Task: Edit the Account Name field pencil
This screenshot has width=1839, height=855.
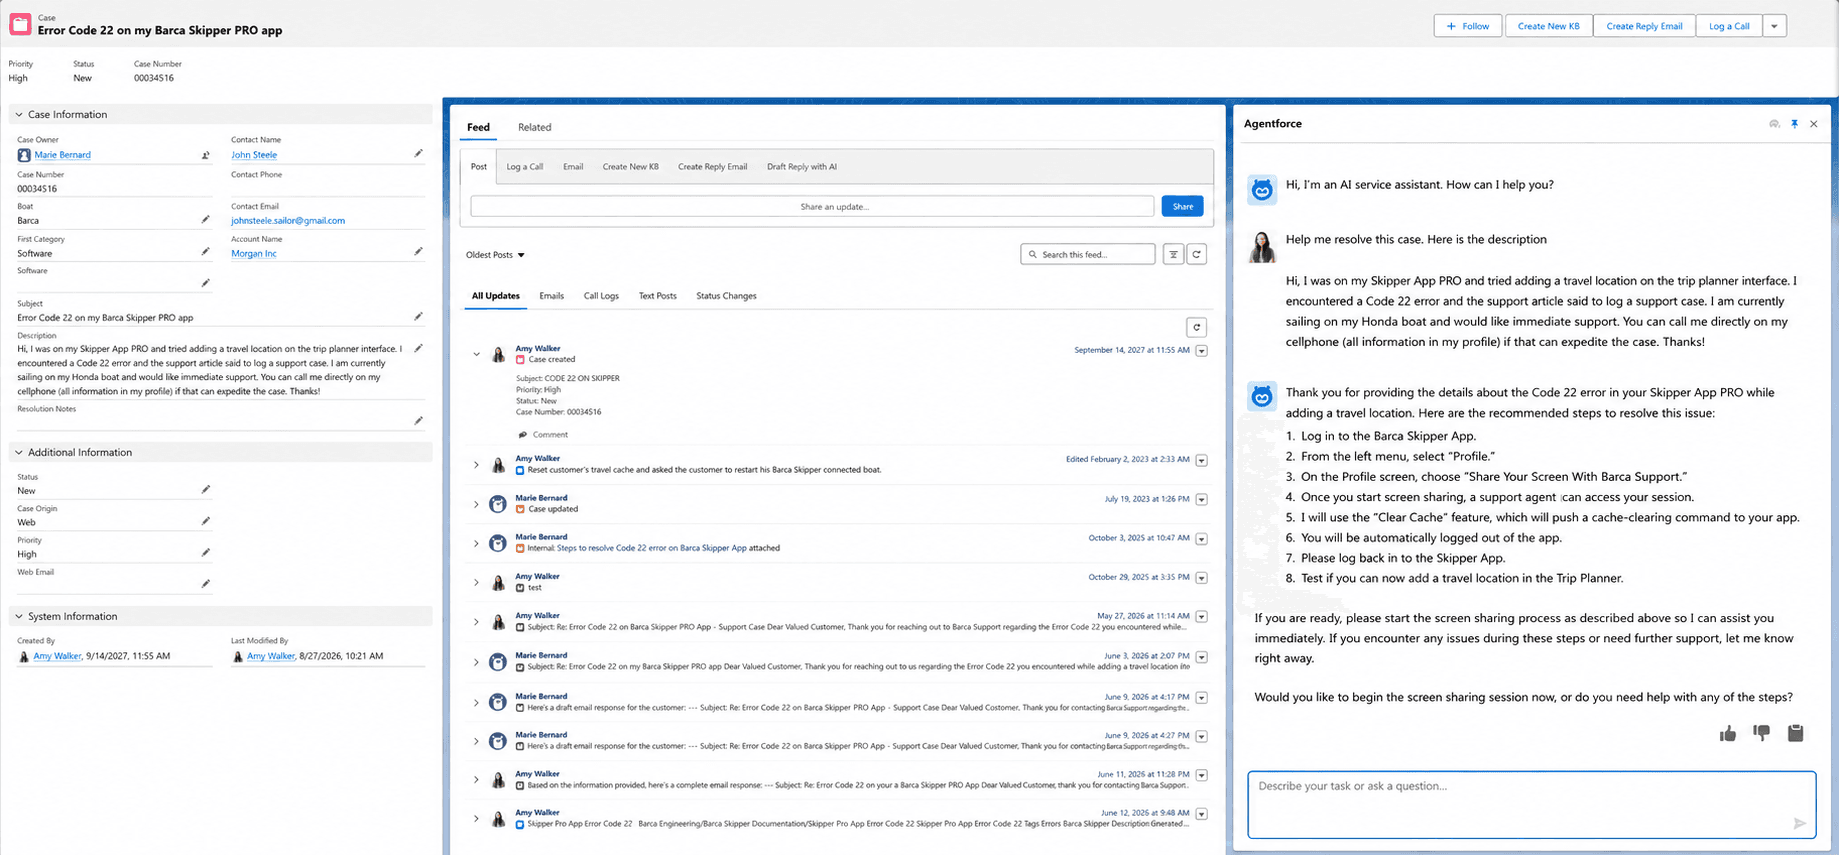Action: [418, 252]
